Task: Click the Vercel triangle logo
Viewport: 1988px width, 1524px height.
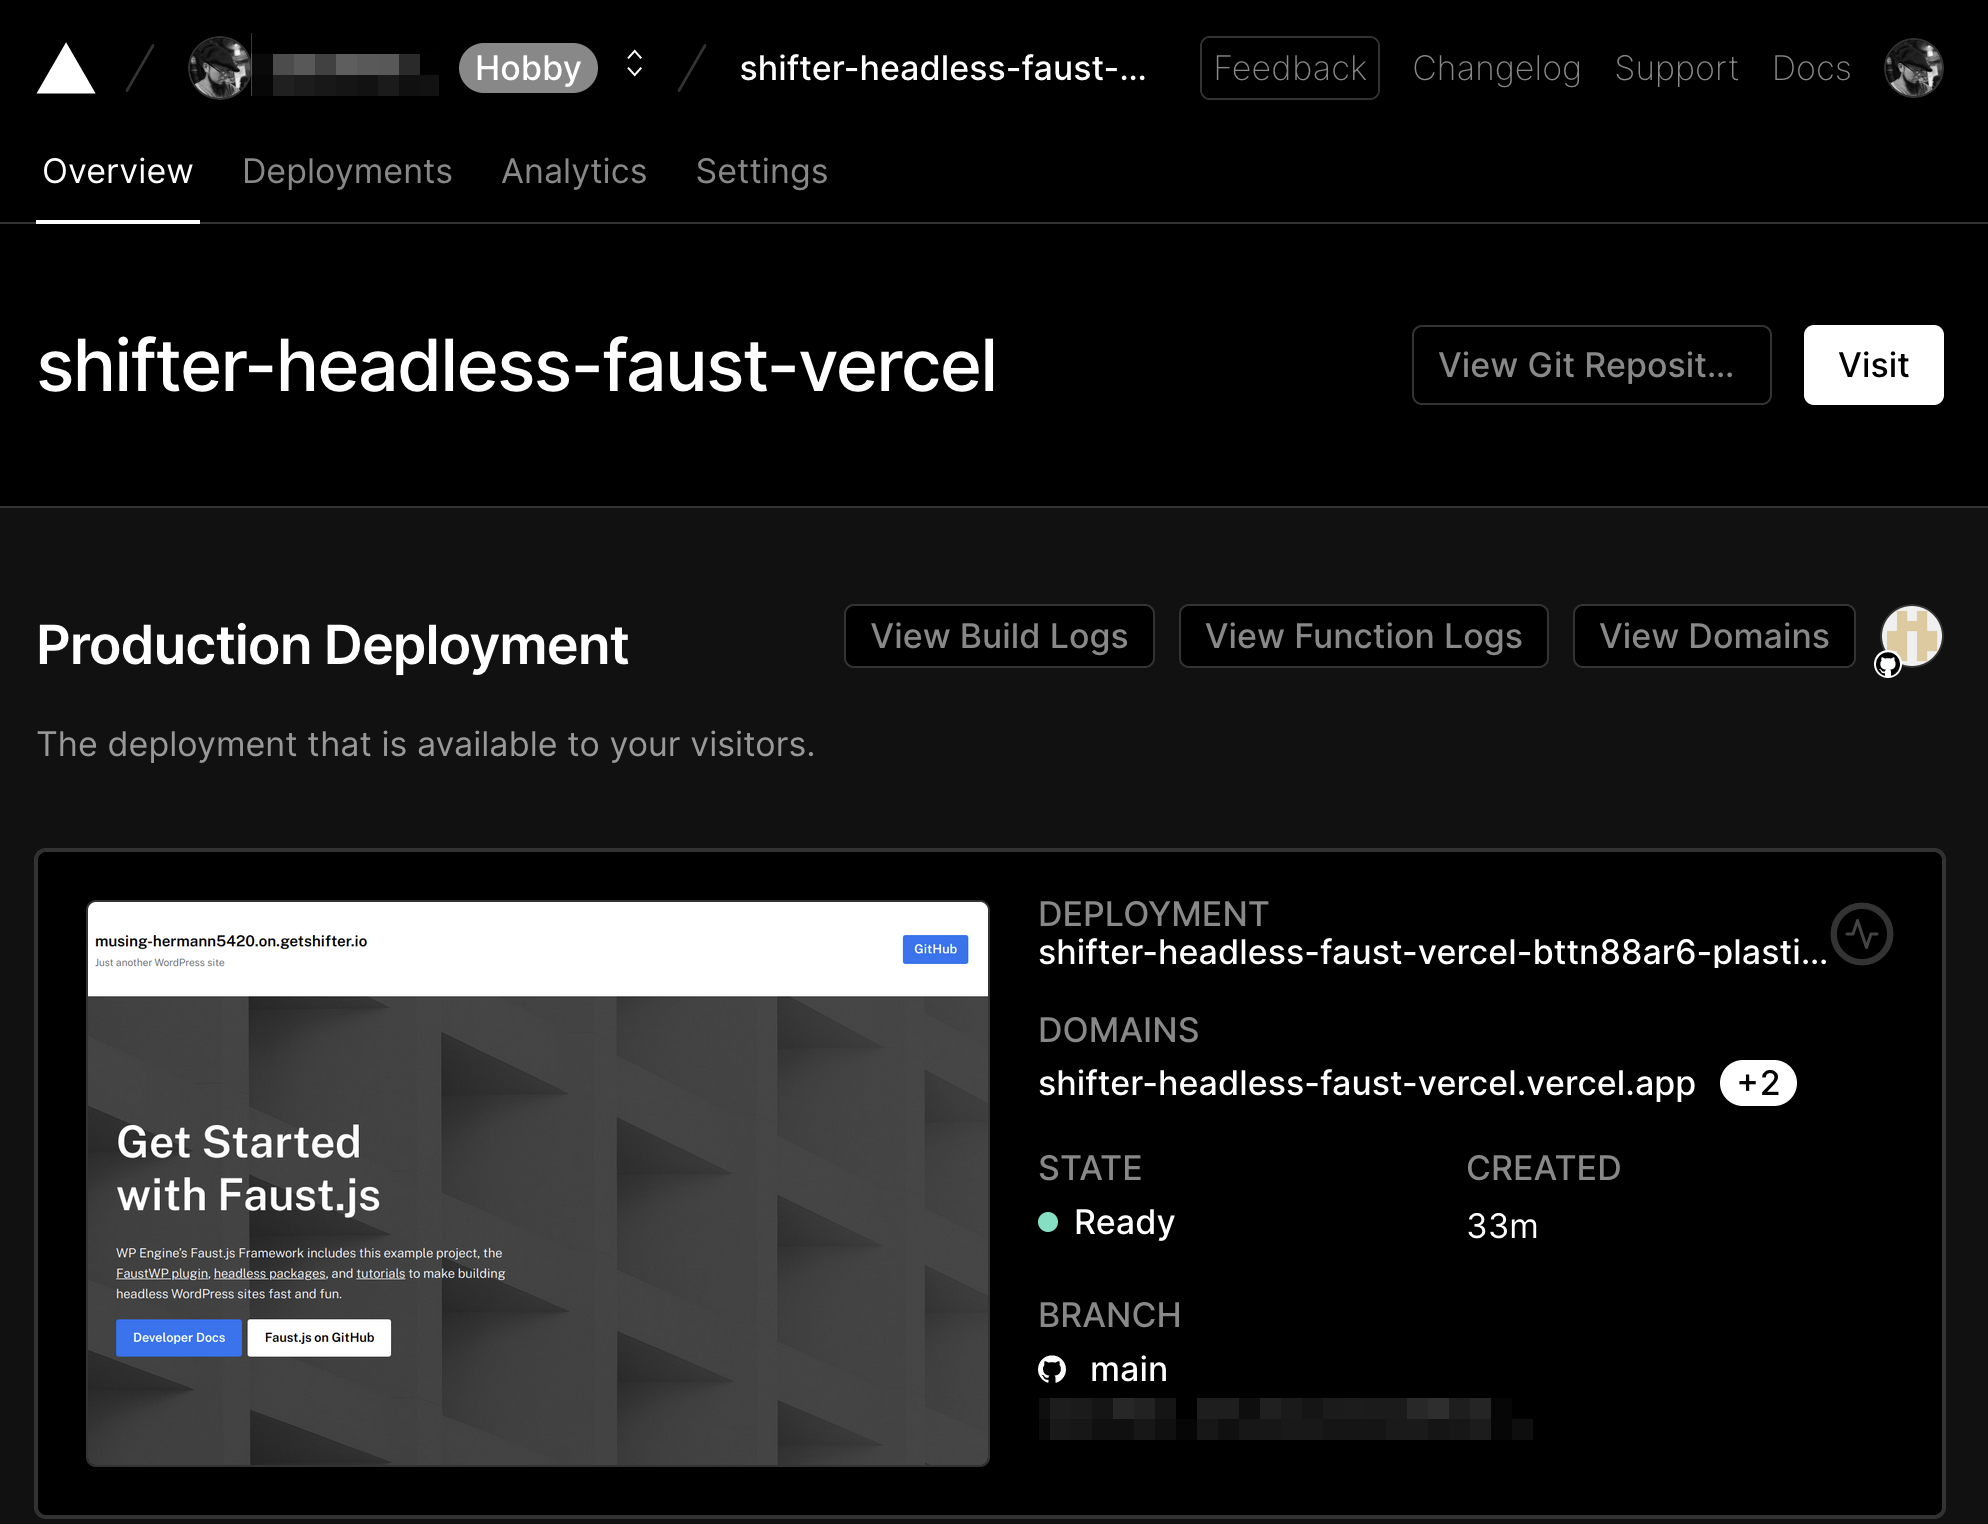Action: tap(66, 68)
